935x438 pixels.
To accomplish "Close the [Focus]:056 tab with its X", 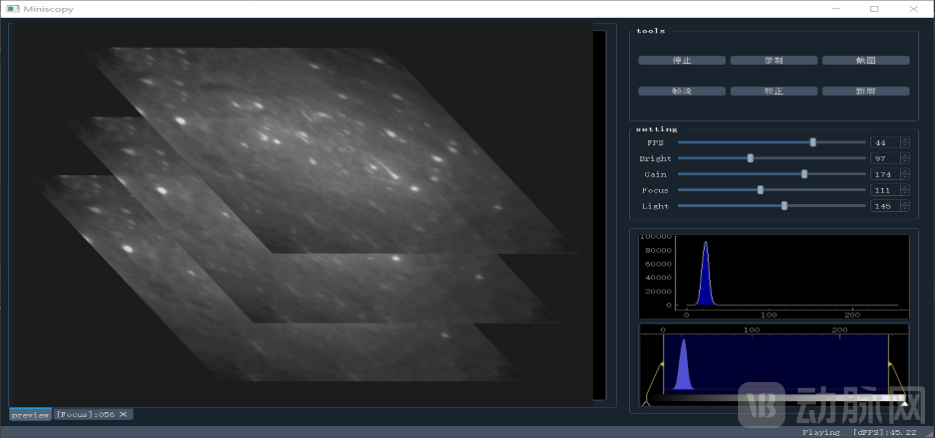I will pos(123,414).
